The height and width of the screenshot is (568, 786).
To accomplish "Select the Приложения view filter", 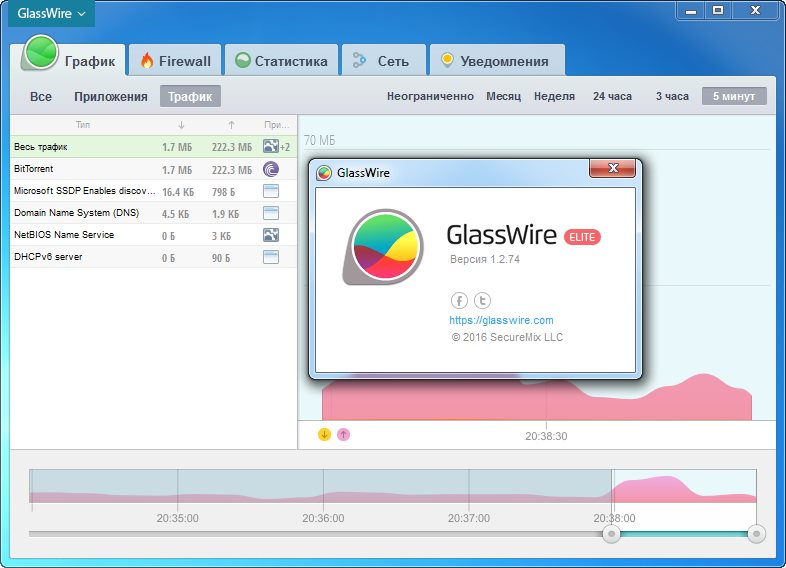I will tap(111, 96).
